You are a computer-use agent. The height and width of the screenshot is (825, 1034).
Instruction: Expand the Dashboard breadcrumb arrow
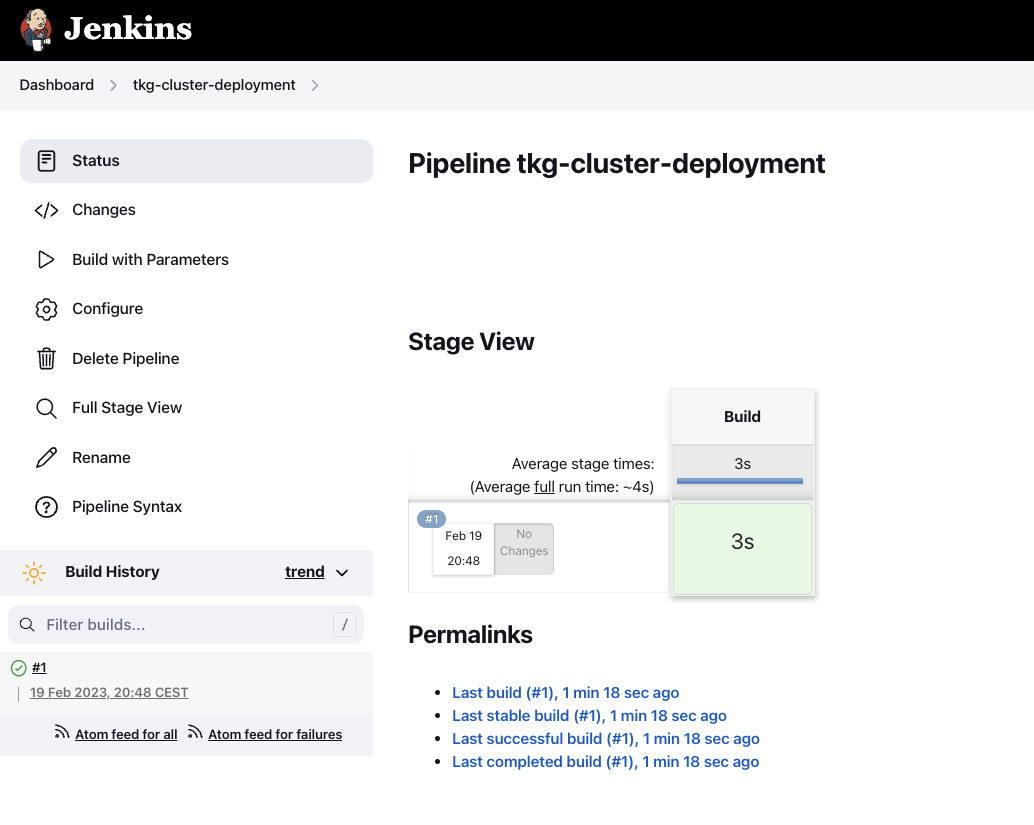pos(112,86)
